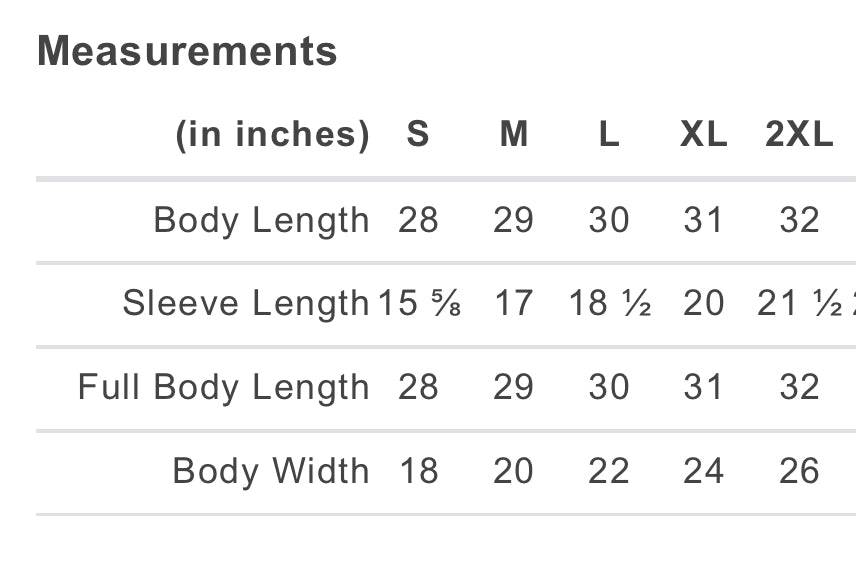The height and width of the screenshot is (570, 856).
Task: Select the S size column header
Action: tap(418, 135)
